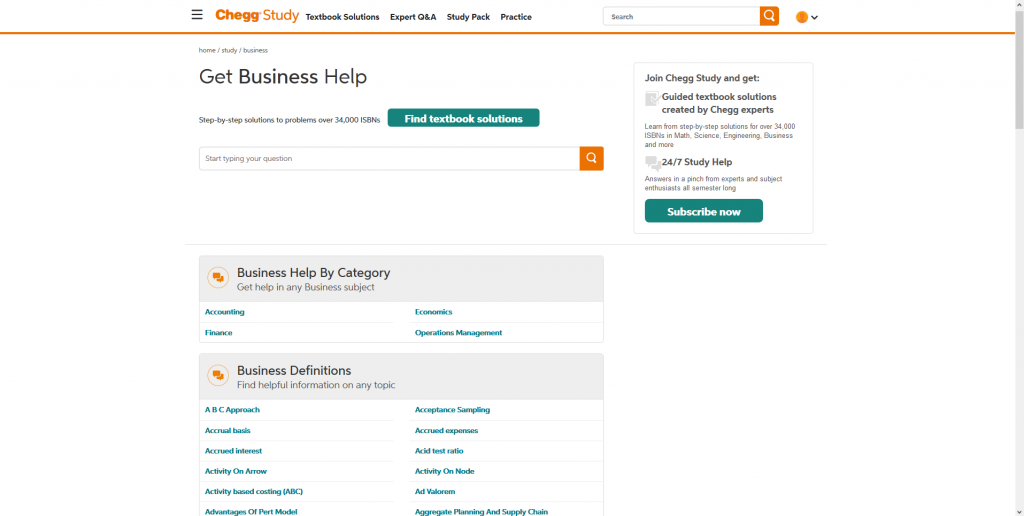Image resolution: width=1024 pixels, height=516 pixels.
Task: Open Textbook Solutions in the navigation bar
Action: [342, 17]
